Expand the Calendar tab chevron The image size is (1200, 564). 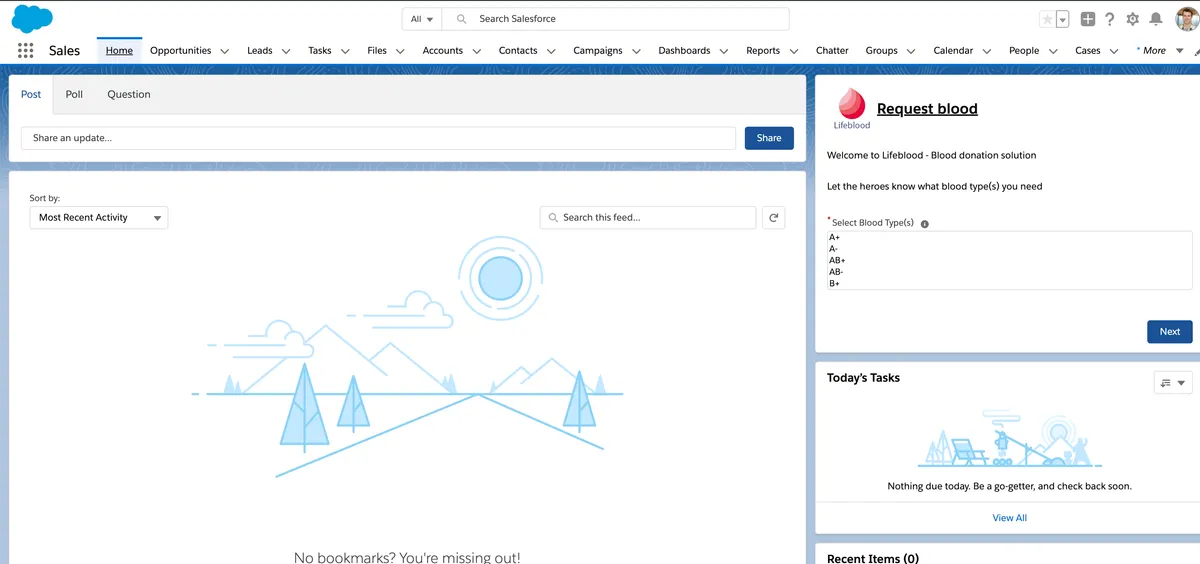coord(987,51)
